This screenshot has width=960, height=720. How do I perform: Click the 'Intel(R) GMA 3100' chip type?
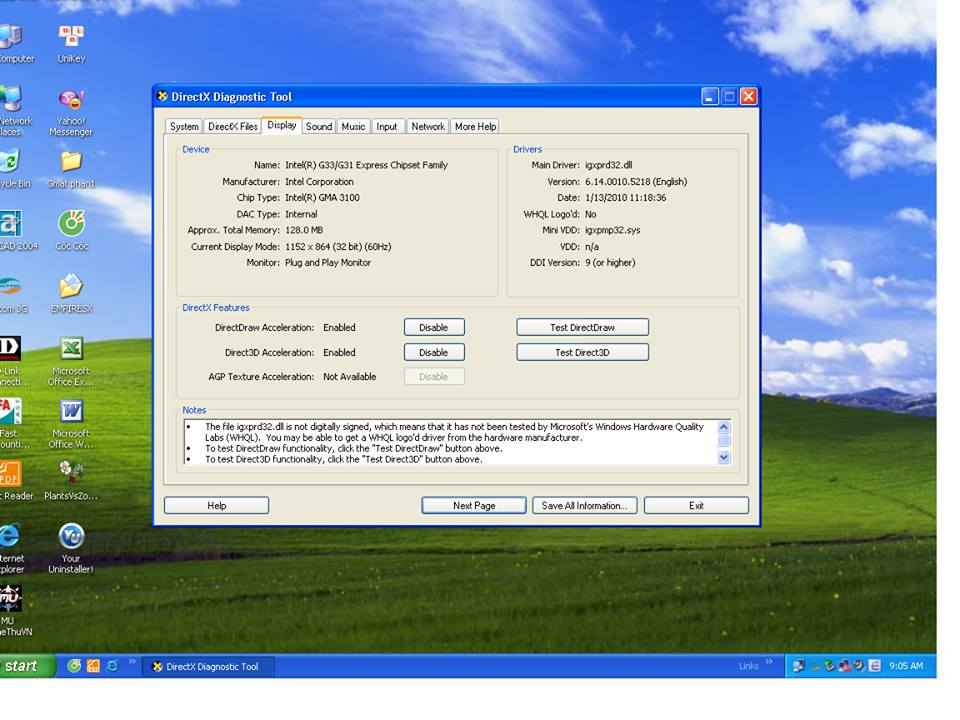tap(322, 198)
